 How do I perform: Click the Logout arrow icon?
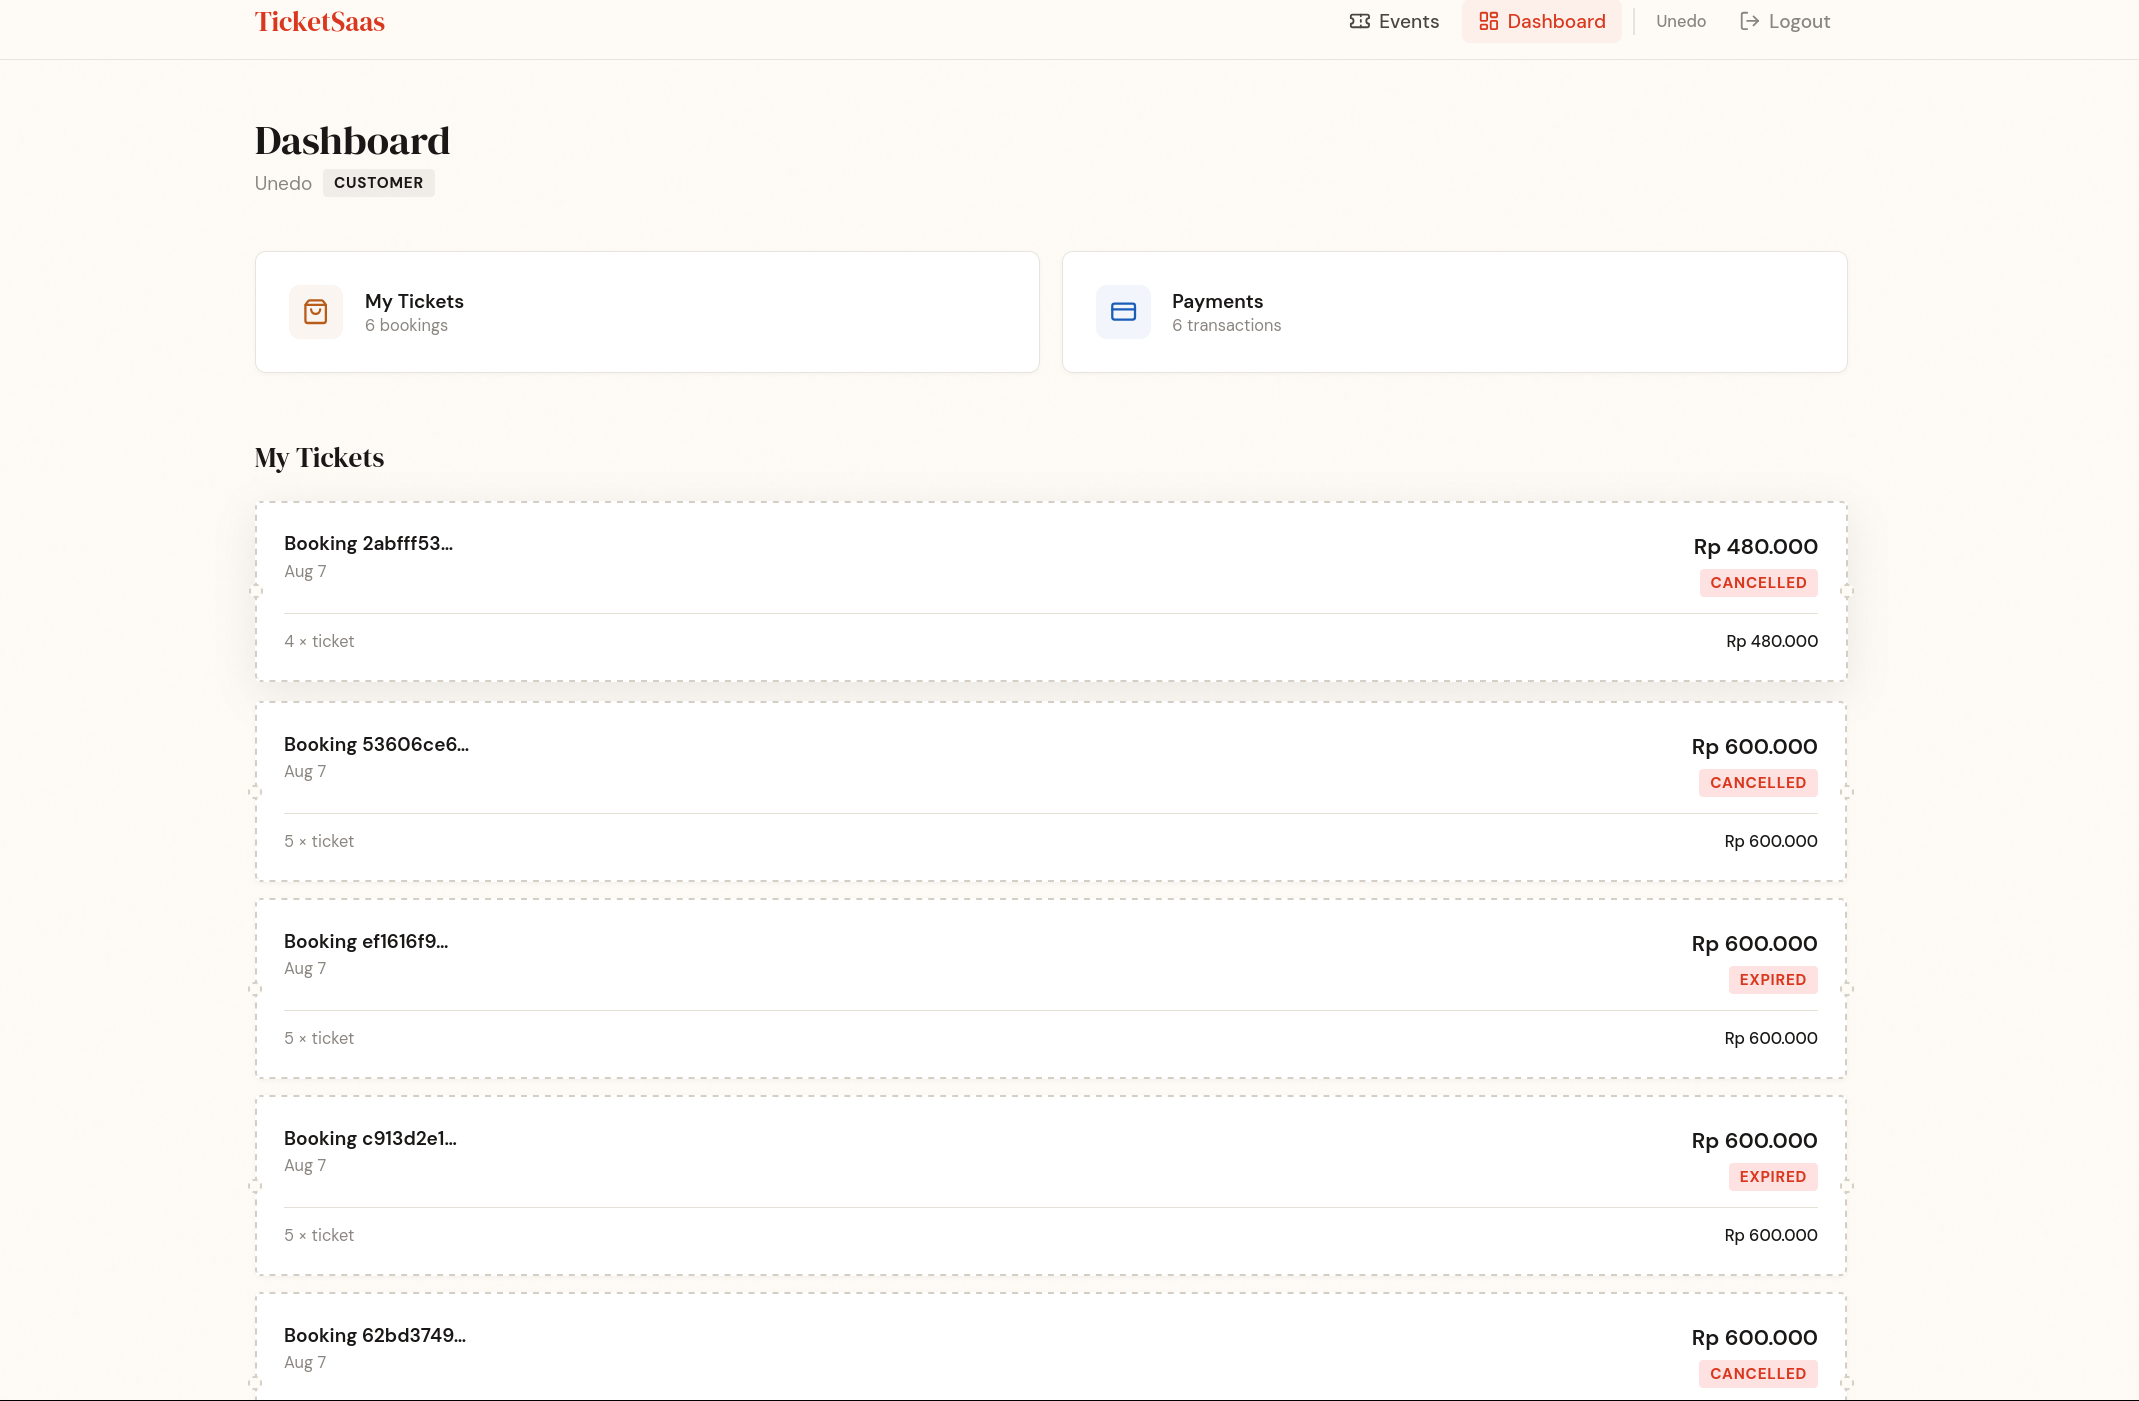click(x=1749, y=21)
